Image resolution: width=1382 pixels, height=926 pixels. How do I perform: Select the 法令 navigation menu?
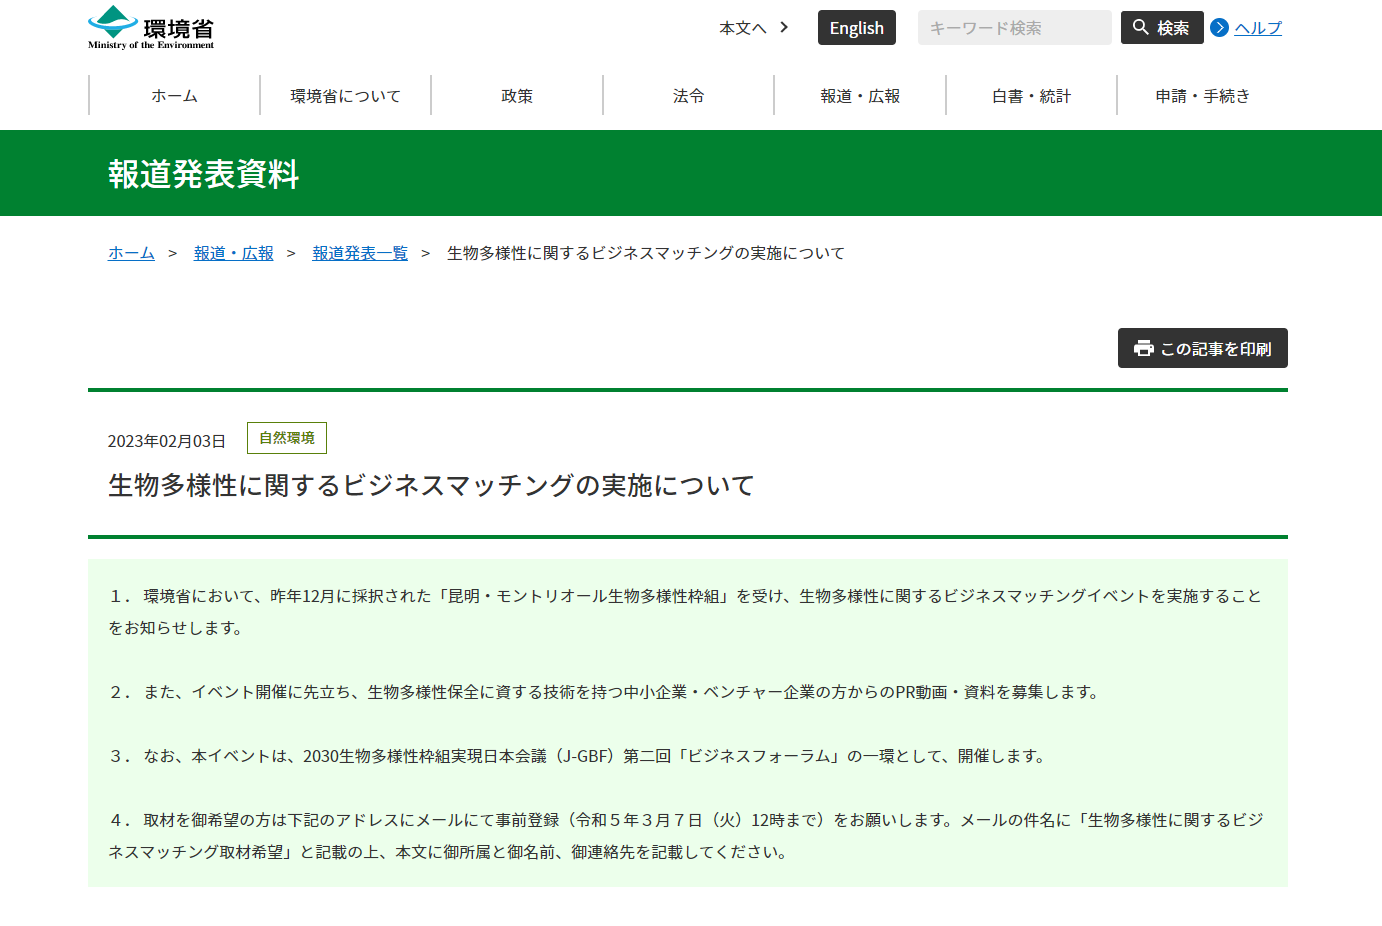tap(688, 96)
